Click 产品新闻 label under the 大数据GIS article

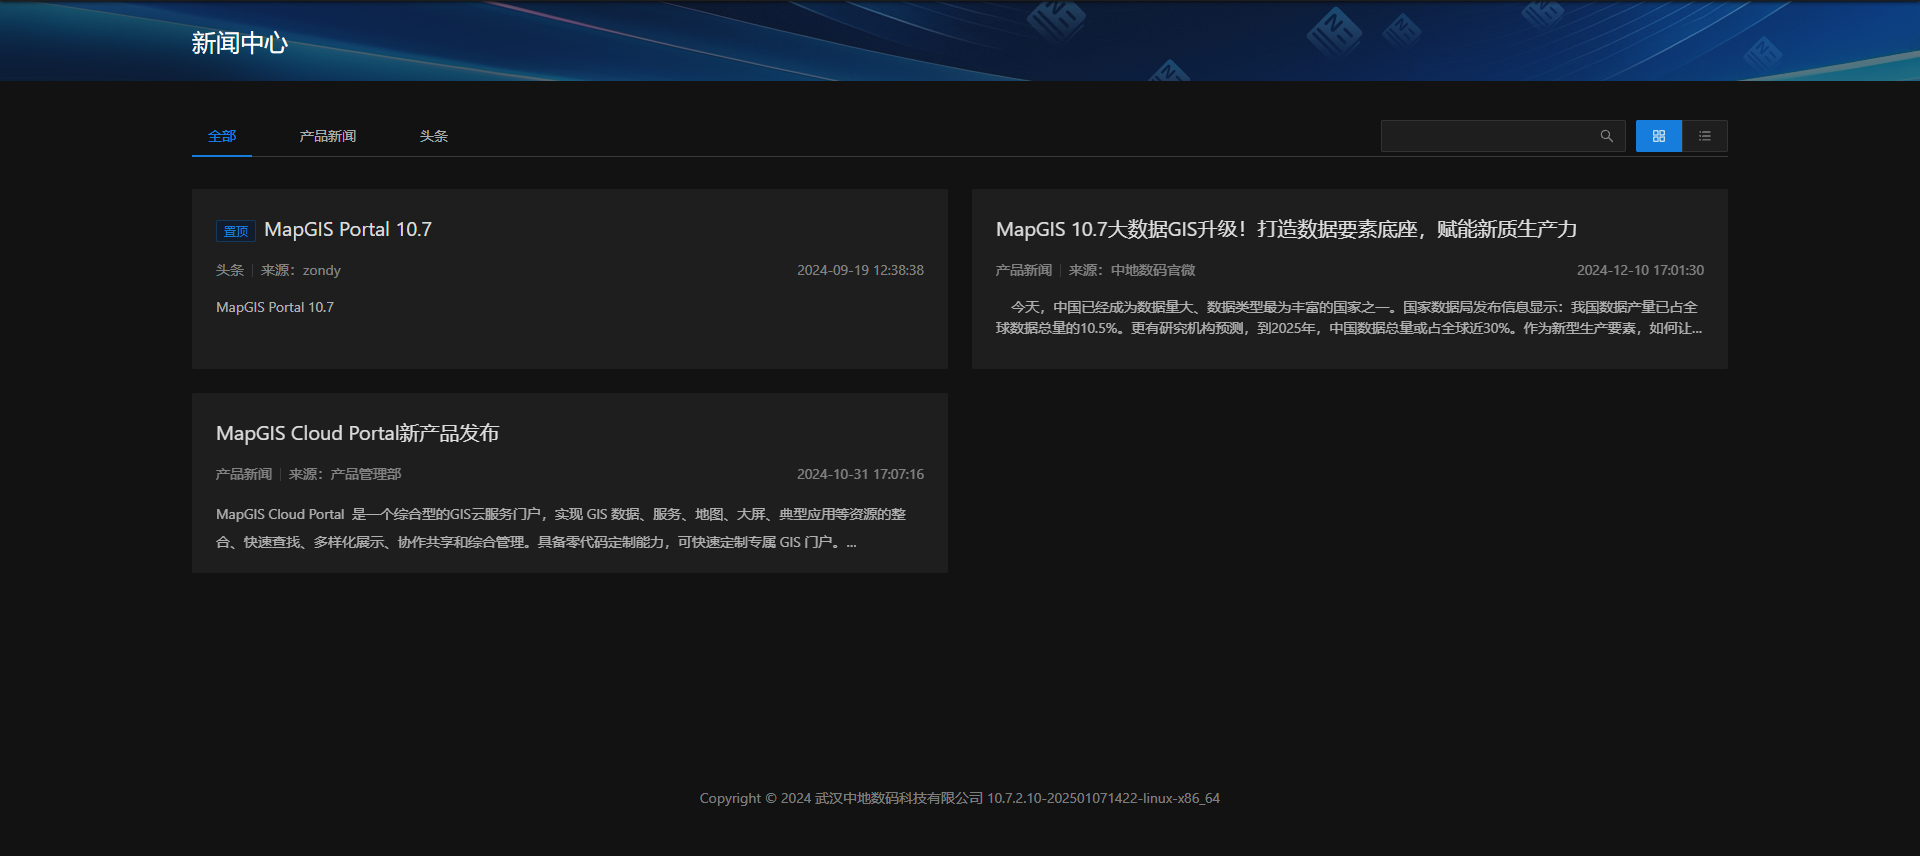click(1024, 270)
